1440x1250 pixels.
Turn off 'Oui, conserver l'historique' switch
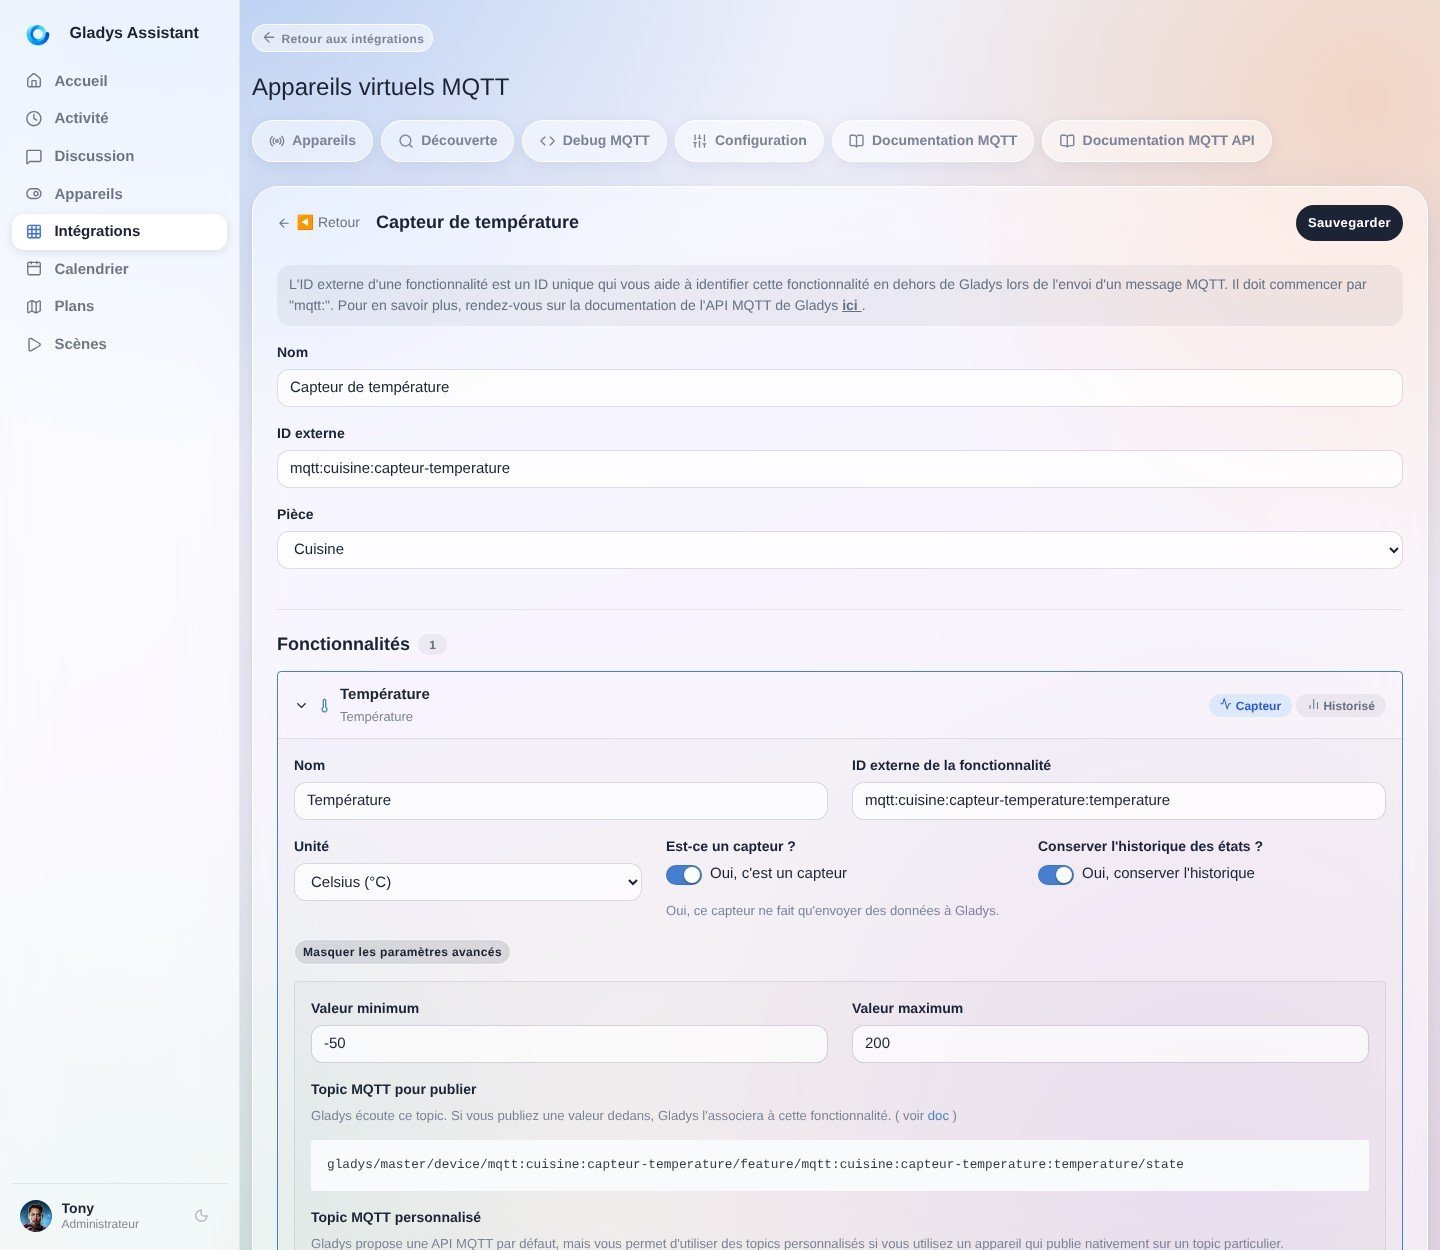point(1056,875)
